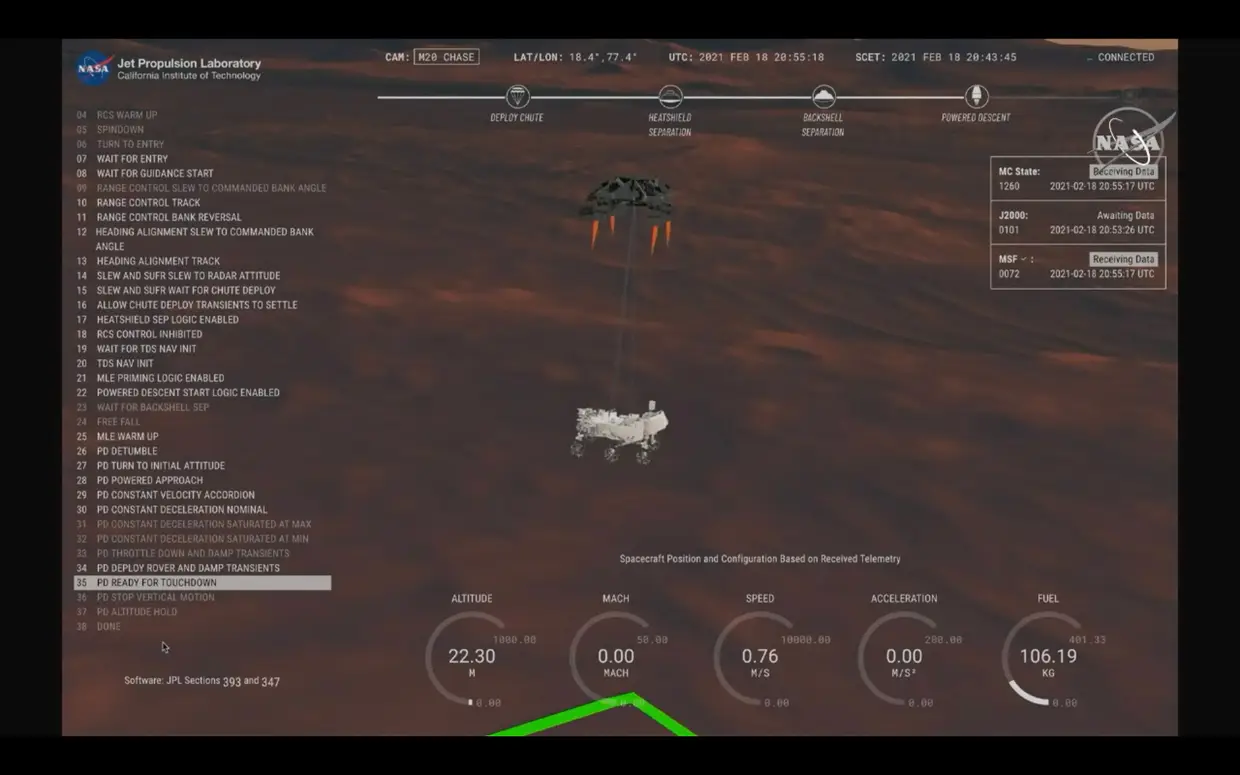Click the LAT/LON 18.4°,77.4° readout
The width and height of the screenshot is (1240, 775).
tap(575, 57)
